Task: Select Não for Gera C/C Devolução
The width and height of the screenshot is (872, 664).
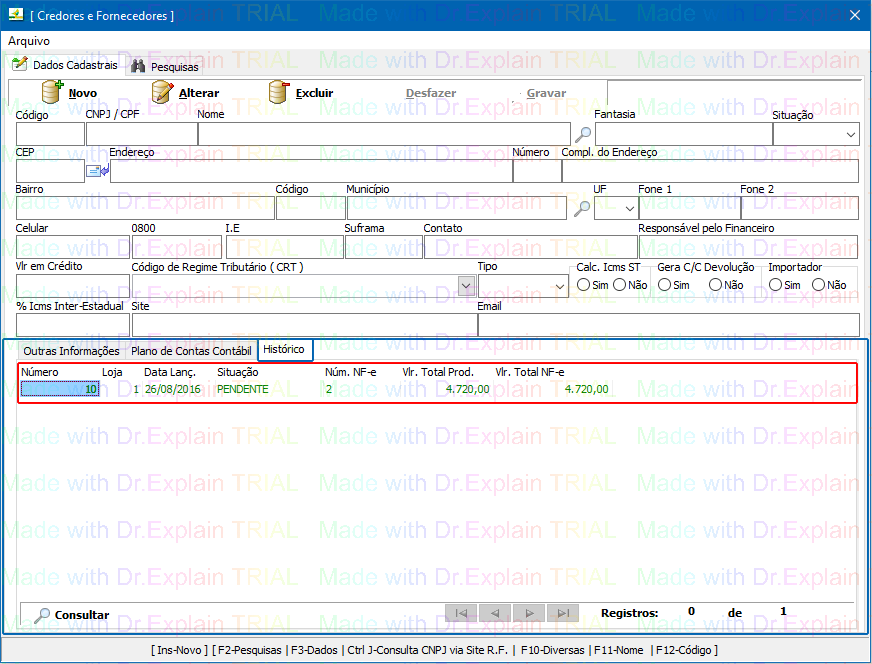Action: pos(715,285)
